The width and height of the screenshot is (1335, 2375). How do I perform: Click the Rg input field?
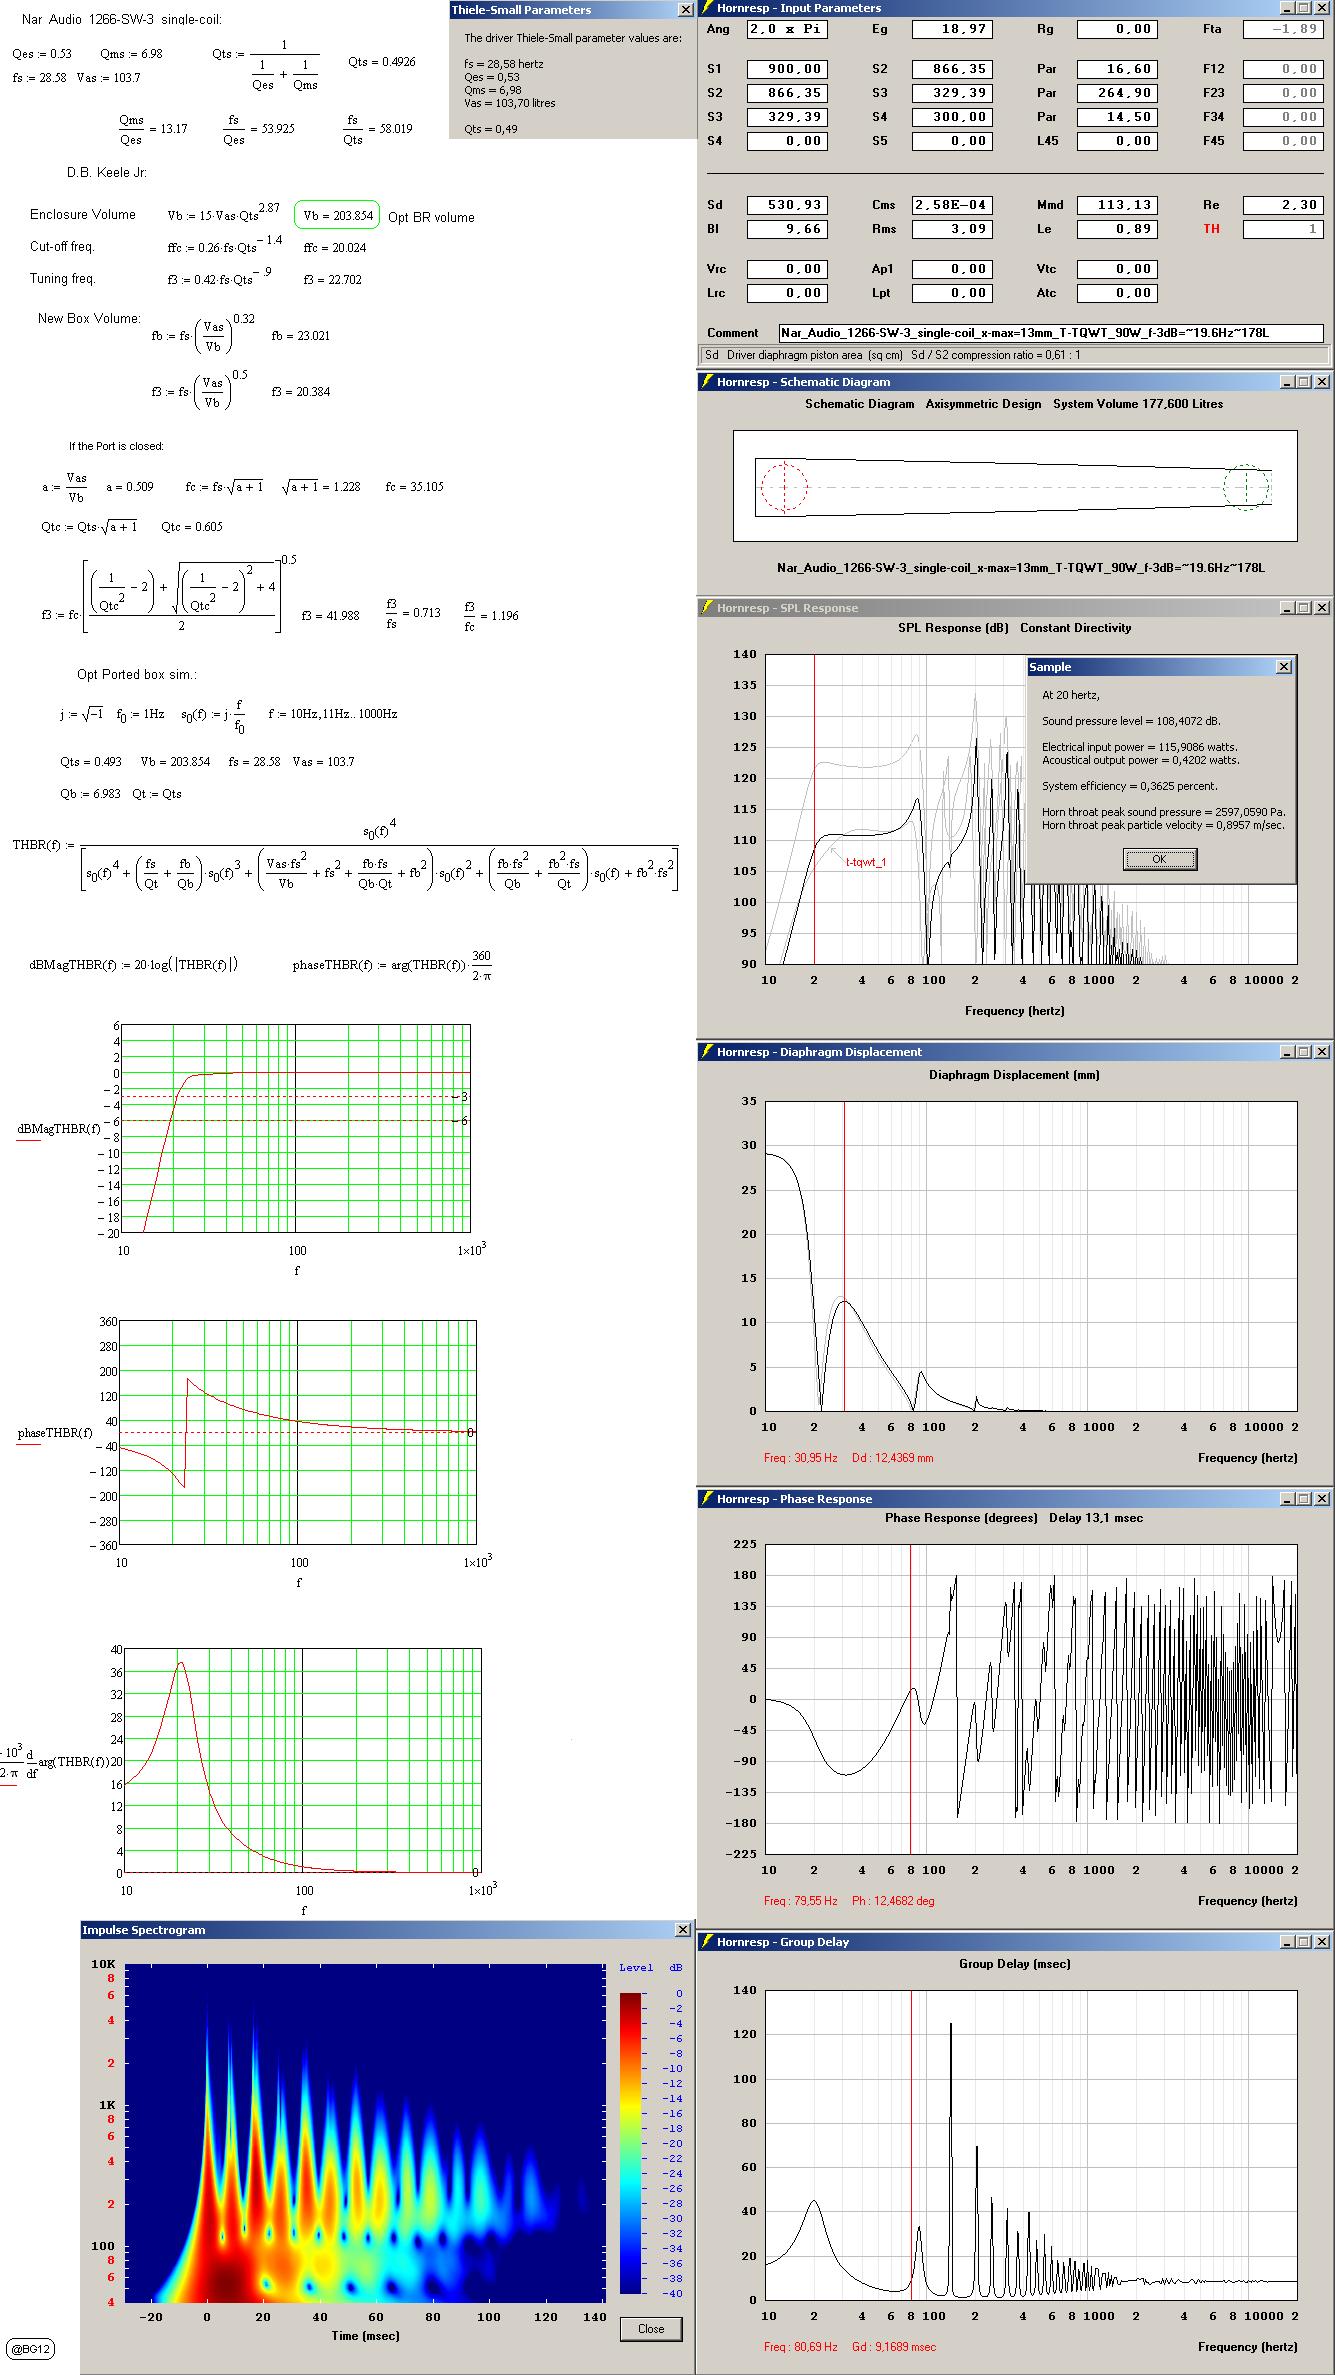pos(1117,29)
